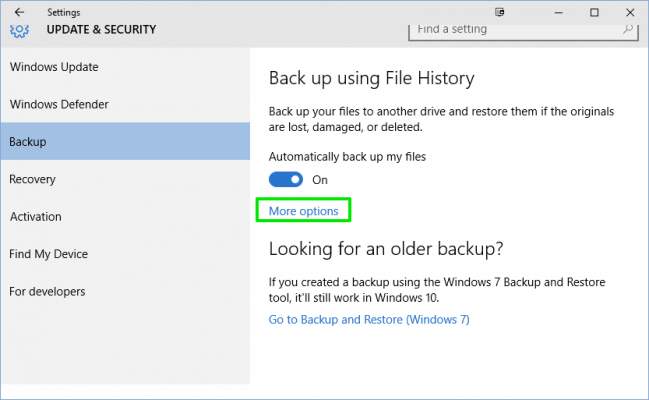Maximize the Settings window

tap(594, 12)
